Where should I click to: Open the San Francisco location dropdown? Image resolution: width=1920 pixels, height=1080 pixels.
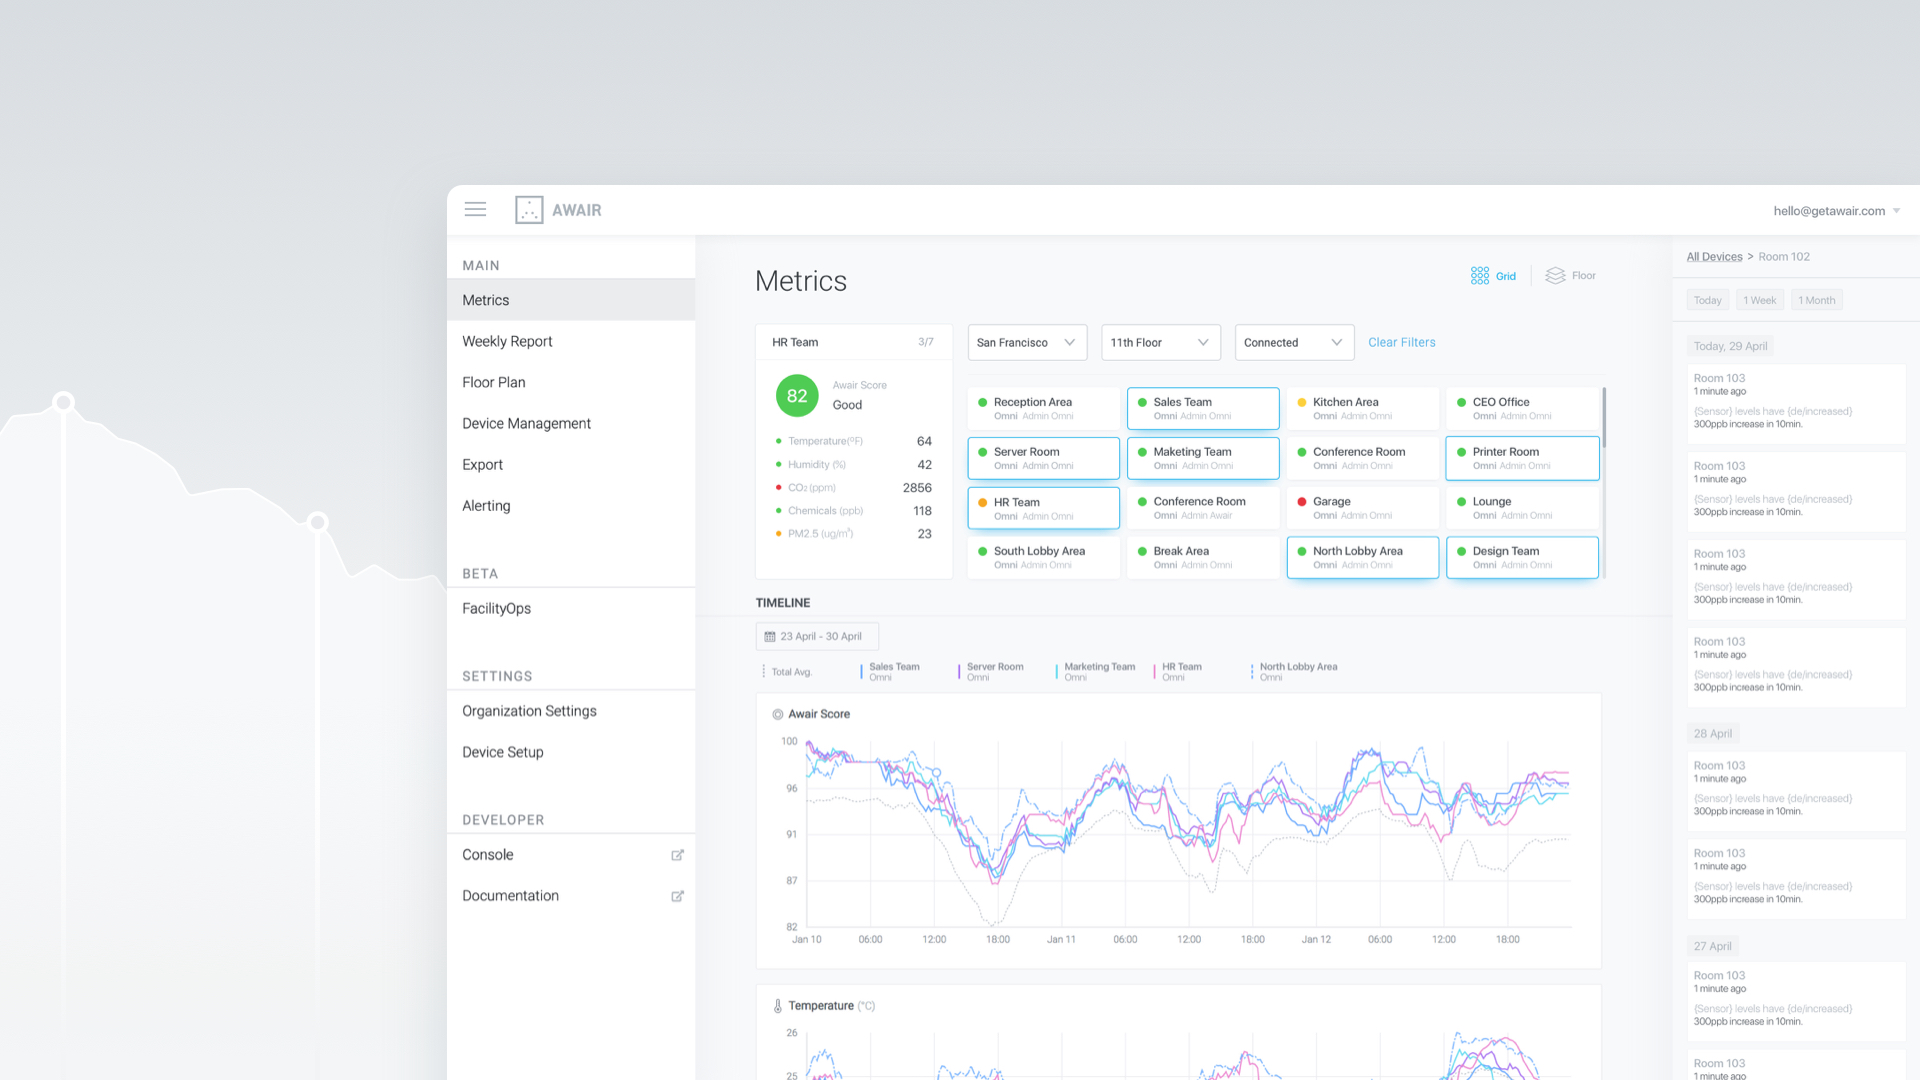(x=1026, y=342)
